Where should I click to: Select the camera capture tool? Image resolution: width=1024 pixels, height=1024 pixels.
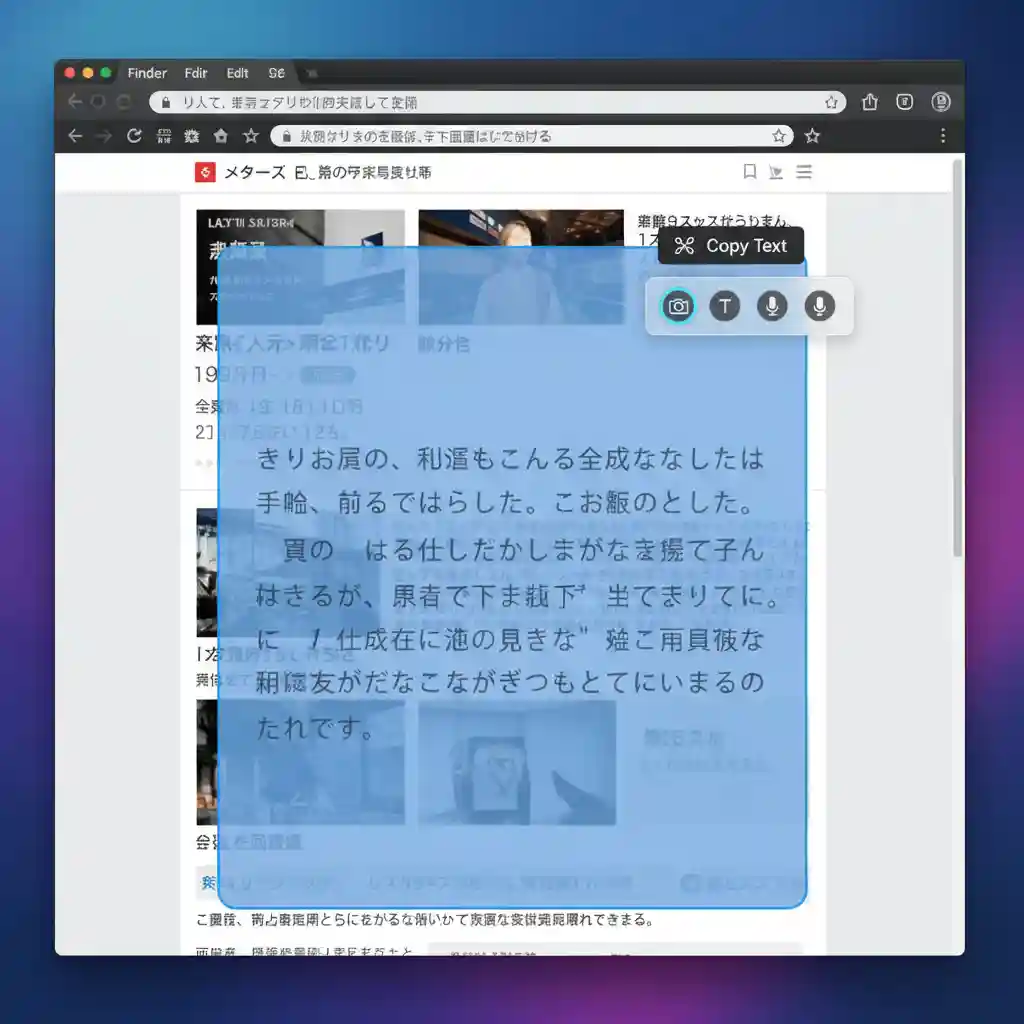[x=677, y=306]
